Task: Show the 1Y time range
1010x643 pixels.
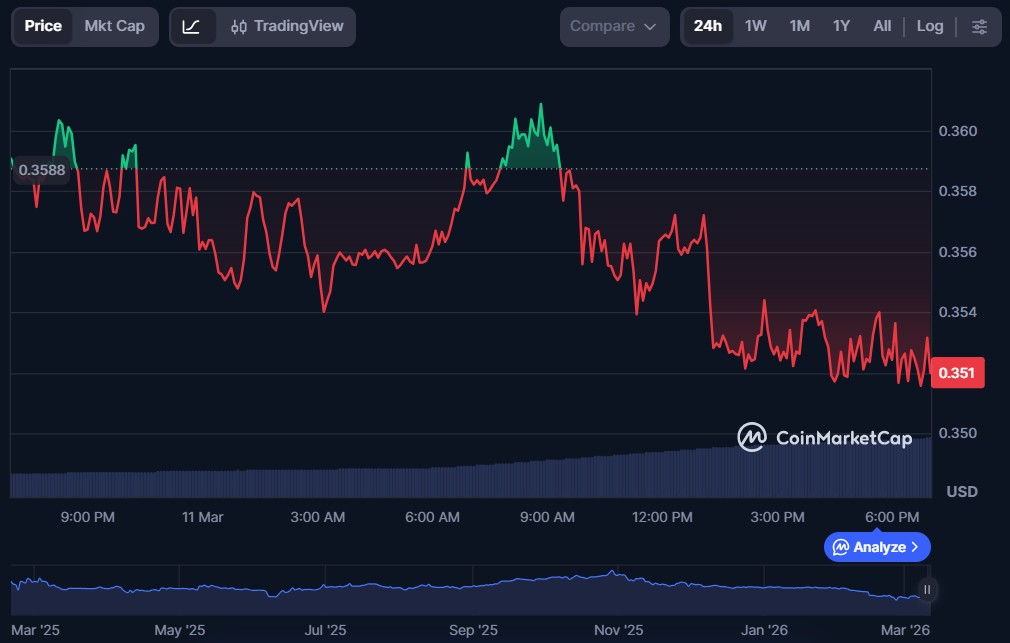Action: [841, 26]
